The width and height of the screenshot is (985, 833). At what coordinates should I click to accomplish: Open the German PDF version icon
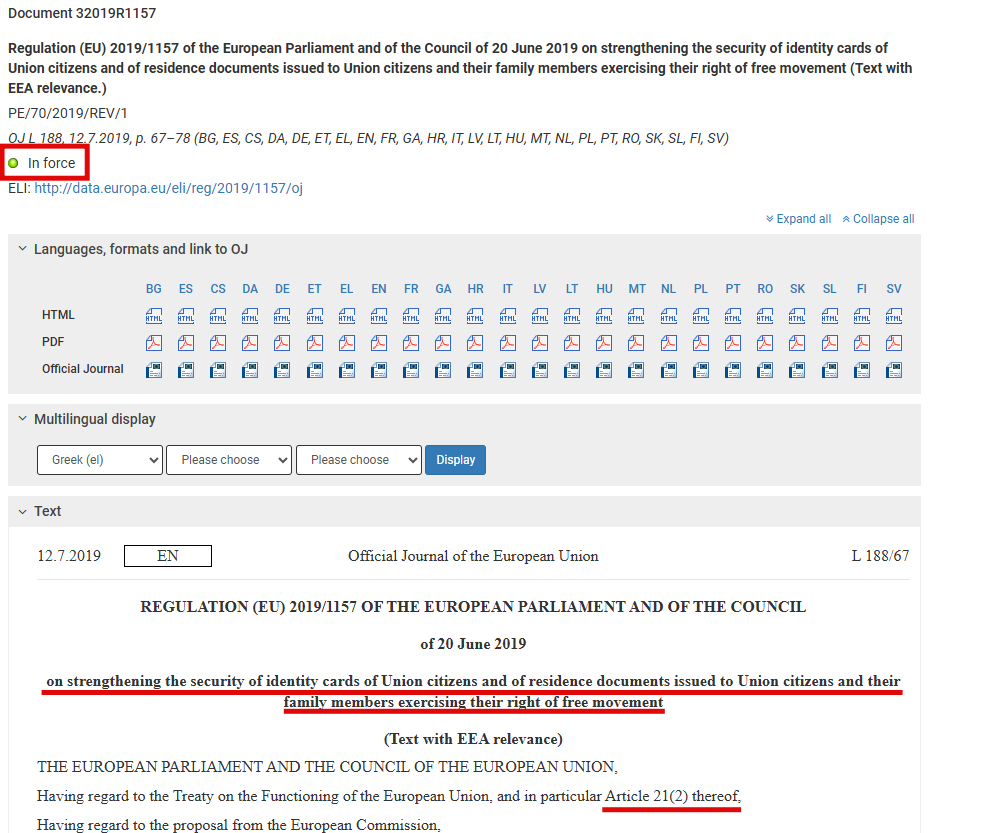pyautogui.click(x=282, y=343)
